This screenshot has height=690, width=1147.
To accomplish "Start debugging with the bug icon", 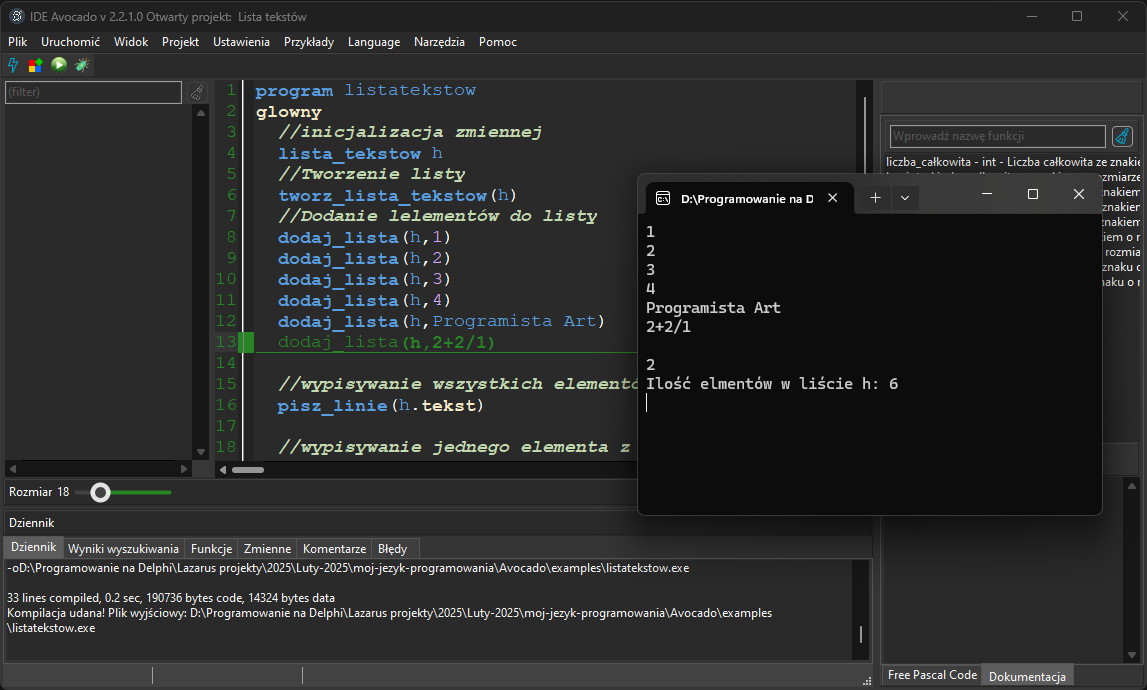I will [x=81, y=65].
